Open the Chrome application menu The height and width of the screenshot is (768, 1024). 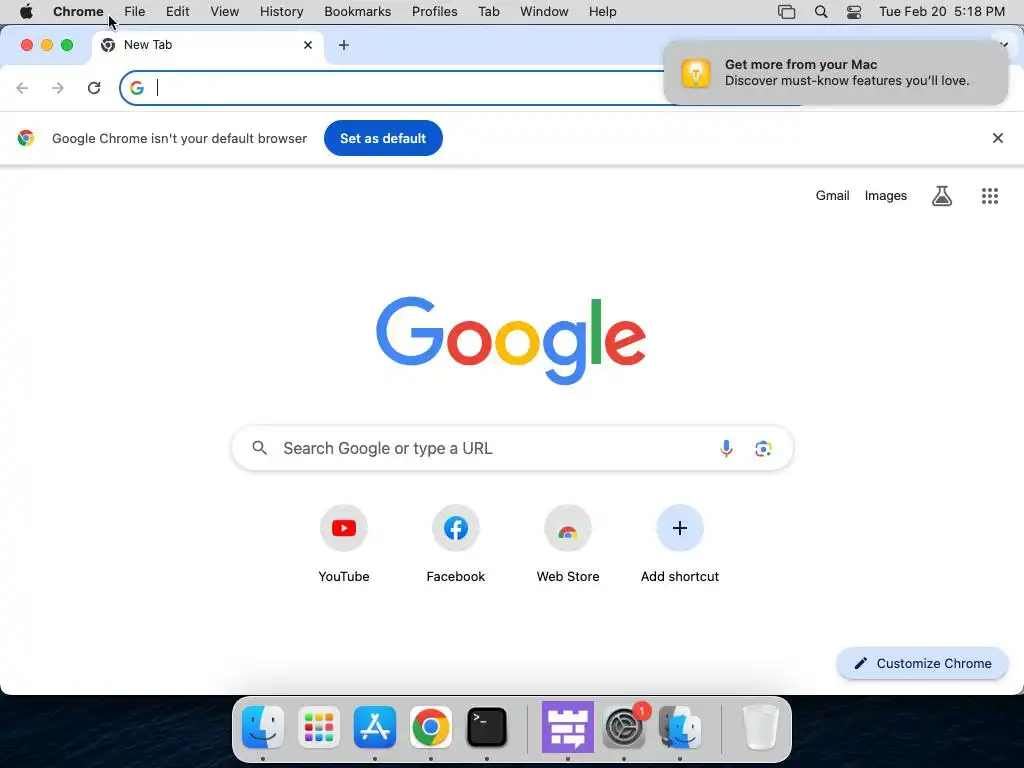pos(78,12)
